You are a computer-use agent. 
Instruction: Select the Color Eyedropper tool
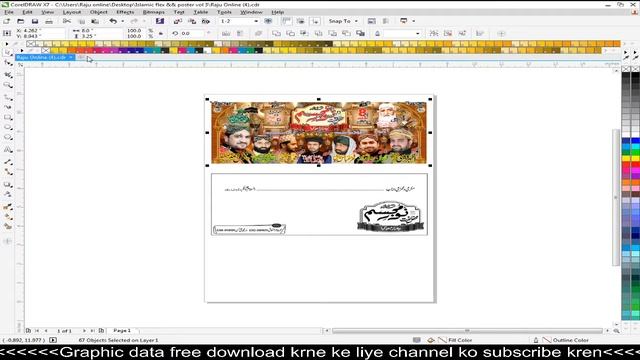click(8, 207)
